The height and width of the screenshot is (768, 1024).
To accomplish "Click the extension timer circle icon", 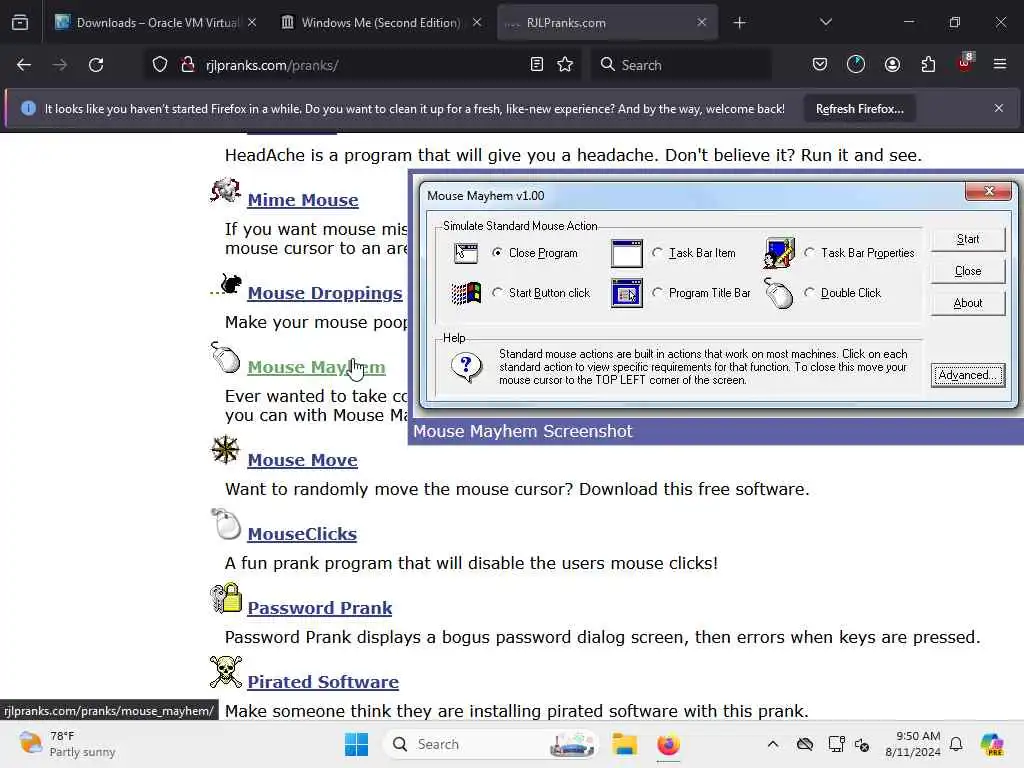I will pos(856,65).
